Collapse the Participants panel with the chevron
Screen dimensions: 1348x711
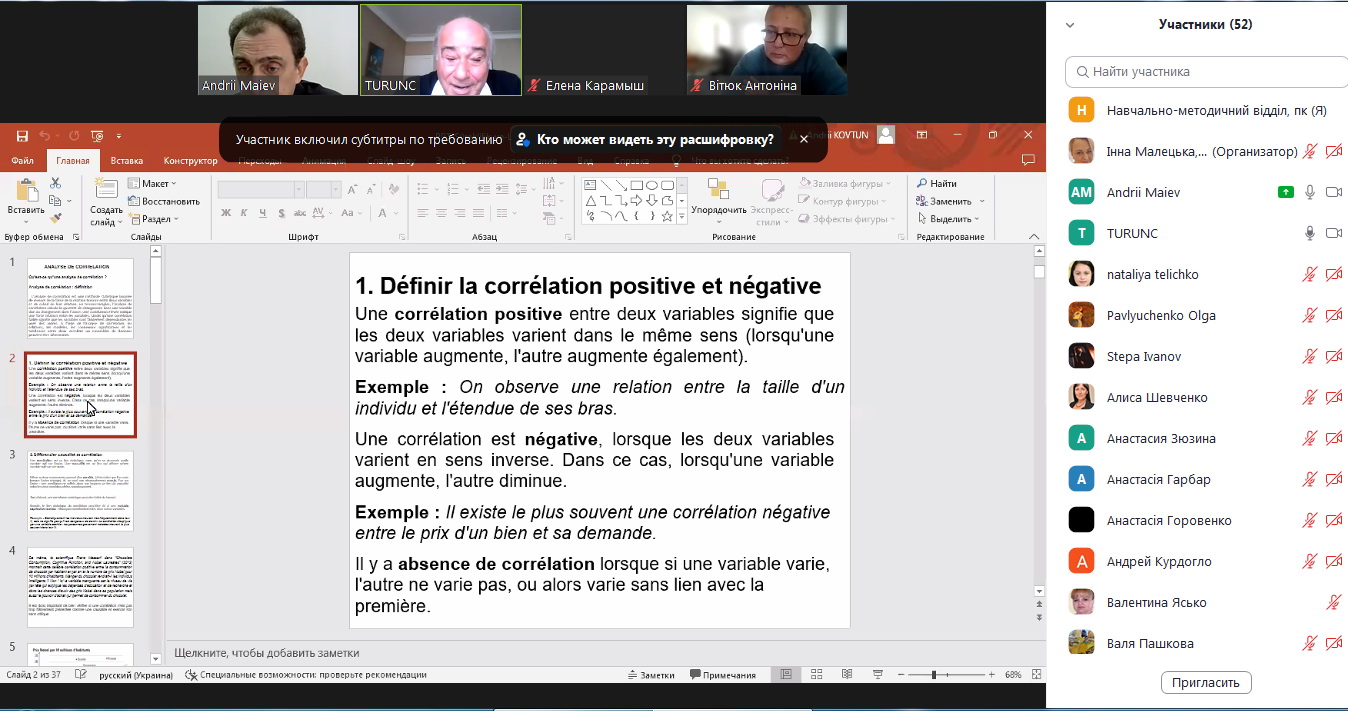1070,25
